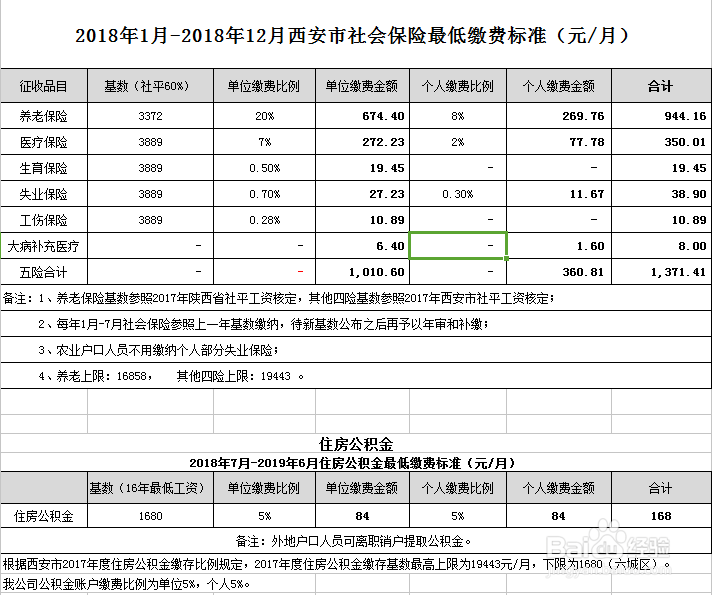Select the 272.23 amount cell
712x595 pixels.
(362, 142)
